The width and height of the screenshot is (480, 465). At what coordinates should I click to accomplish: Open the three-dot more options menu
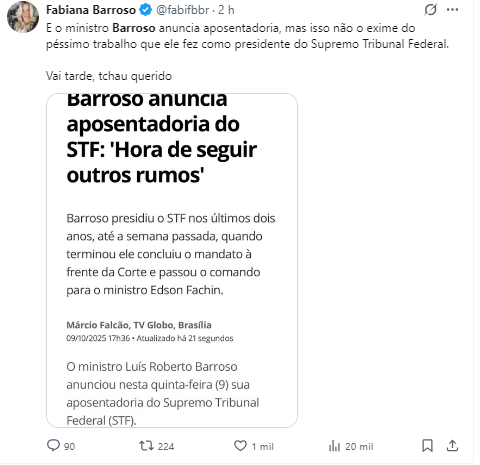pos(452,10)
